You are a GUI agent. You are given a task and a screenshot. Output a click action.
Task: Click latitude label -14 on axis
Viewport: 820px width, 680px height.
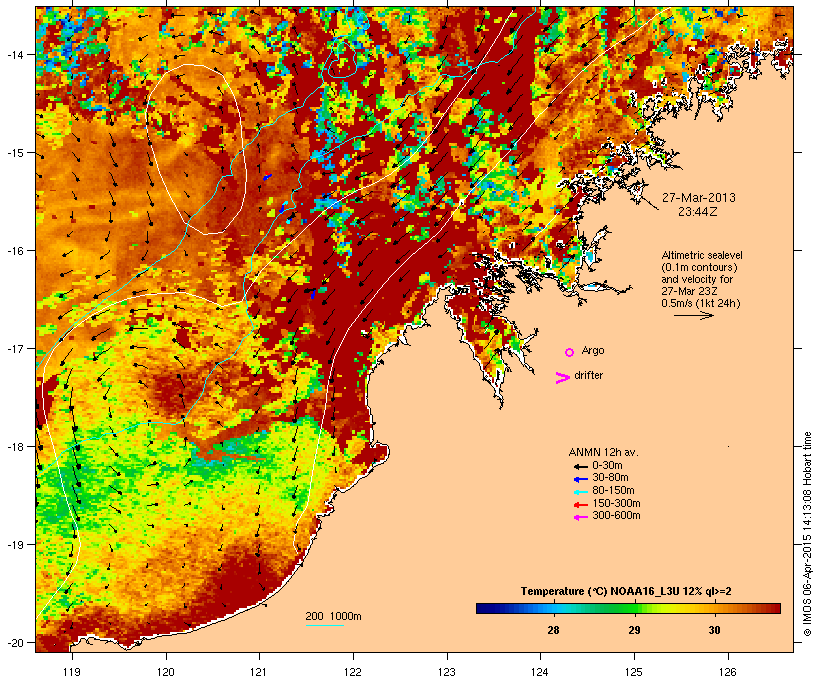coord(13,55)
